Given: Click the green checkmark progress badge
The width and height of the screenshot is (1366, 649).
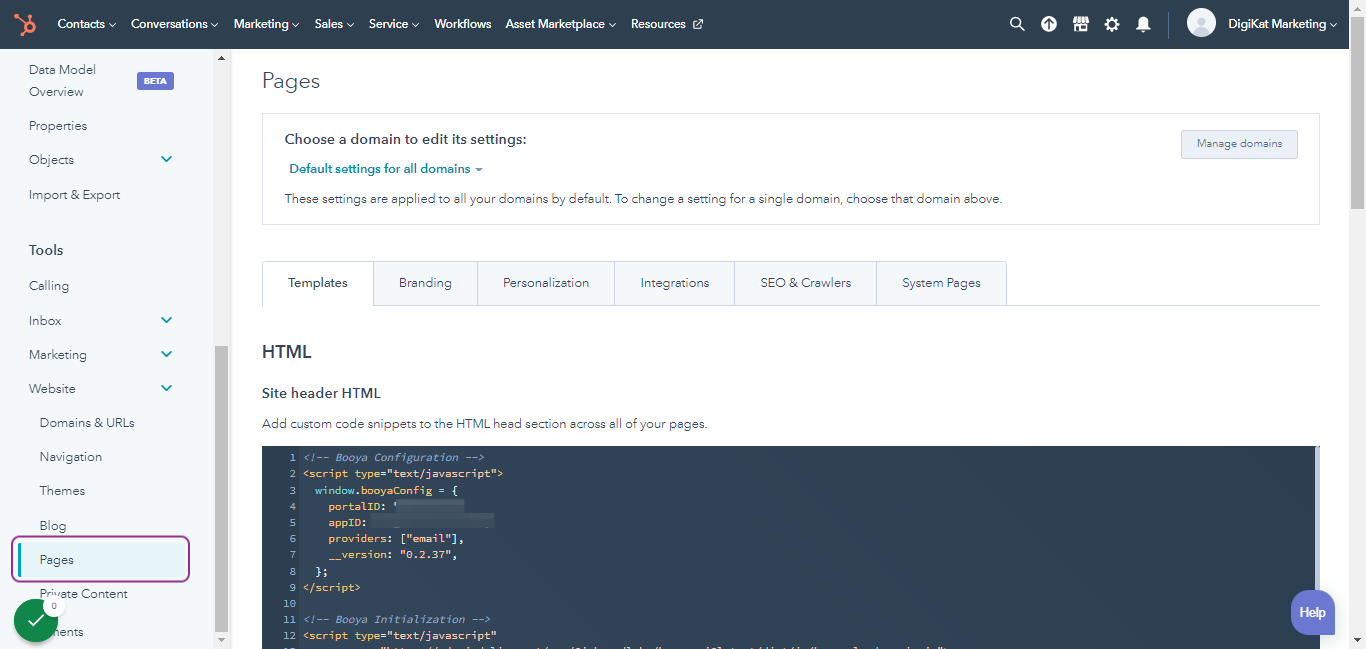Looking at the screenshot, I should [36, 621].
